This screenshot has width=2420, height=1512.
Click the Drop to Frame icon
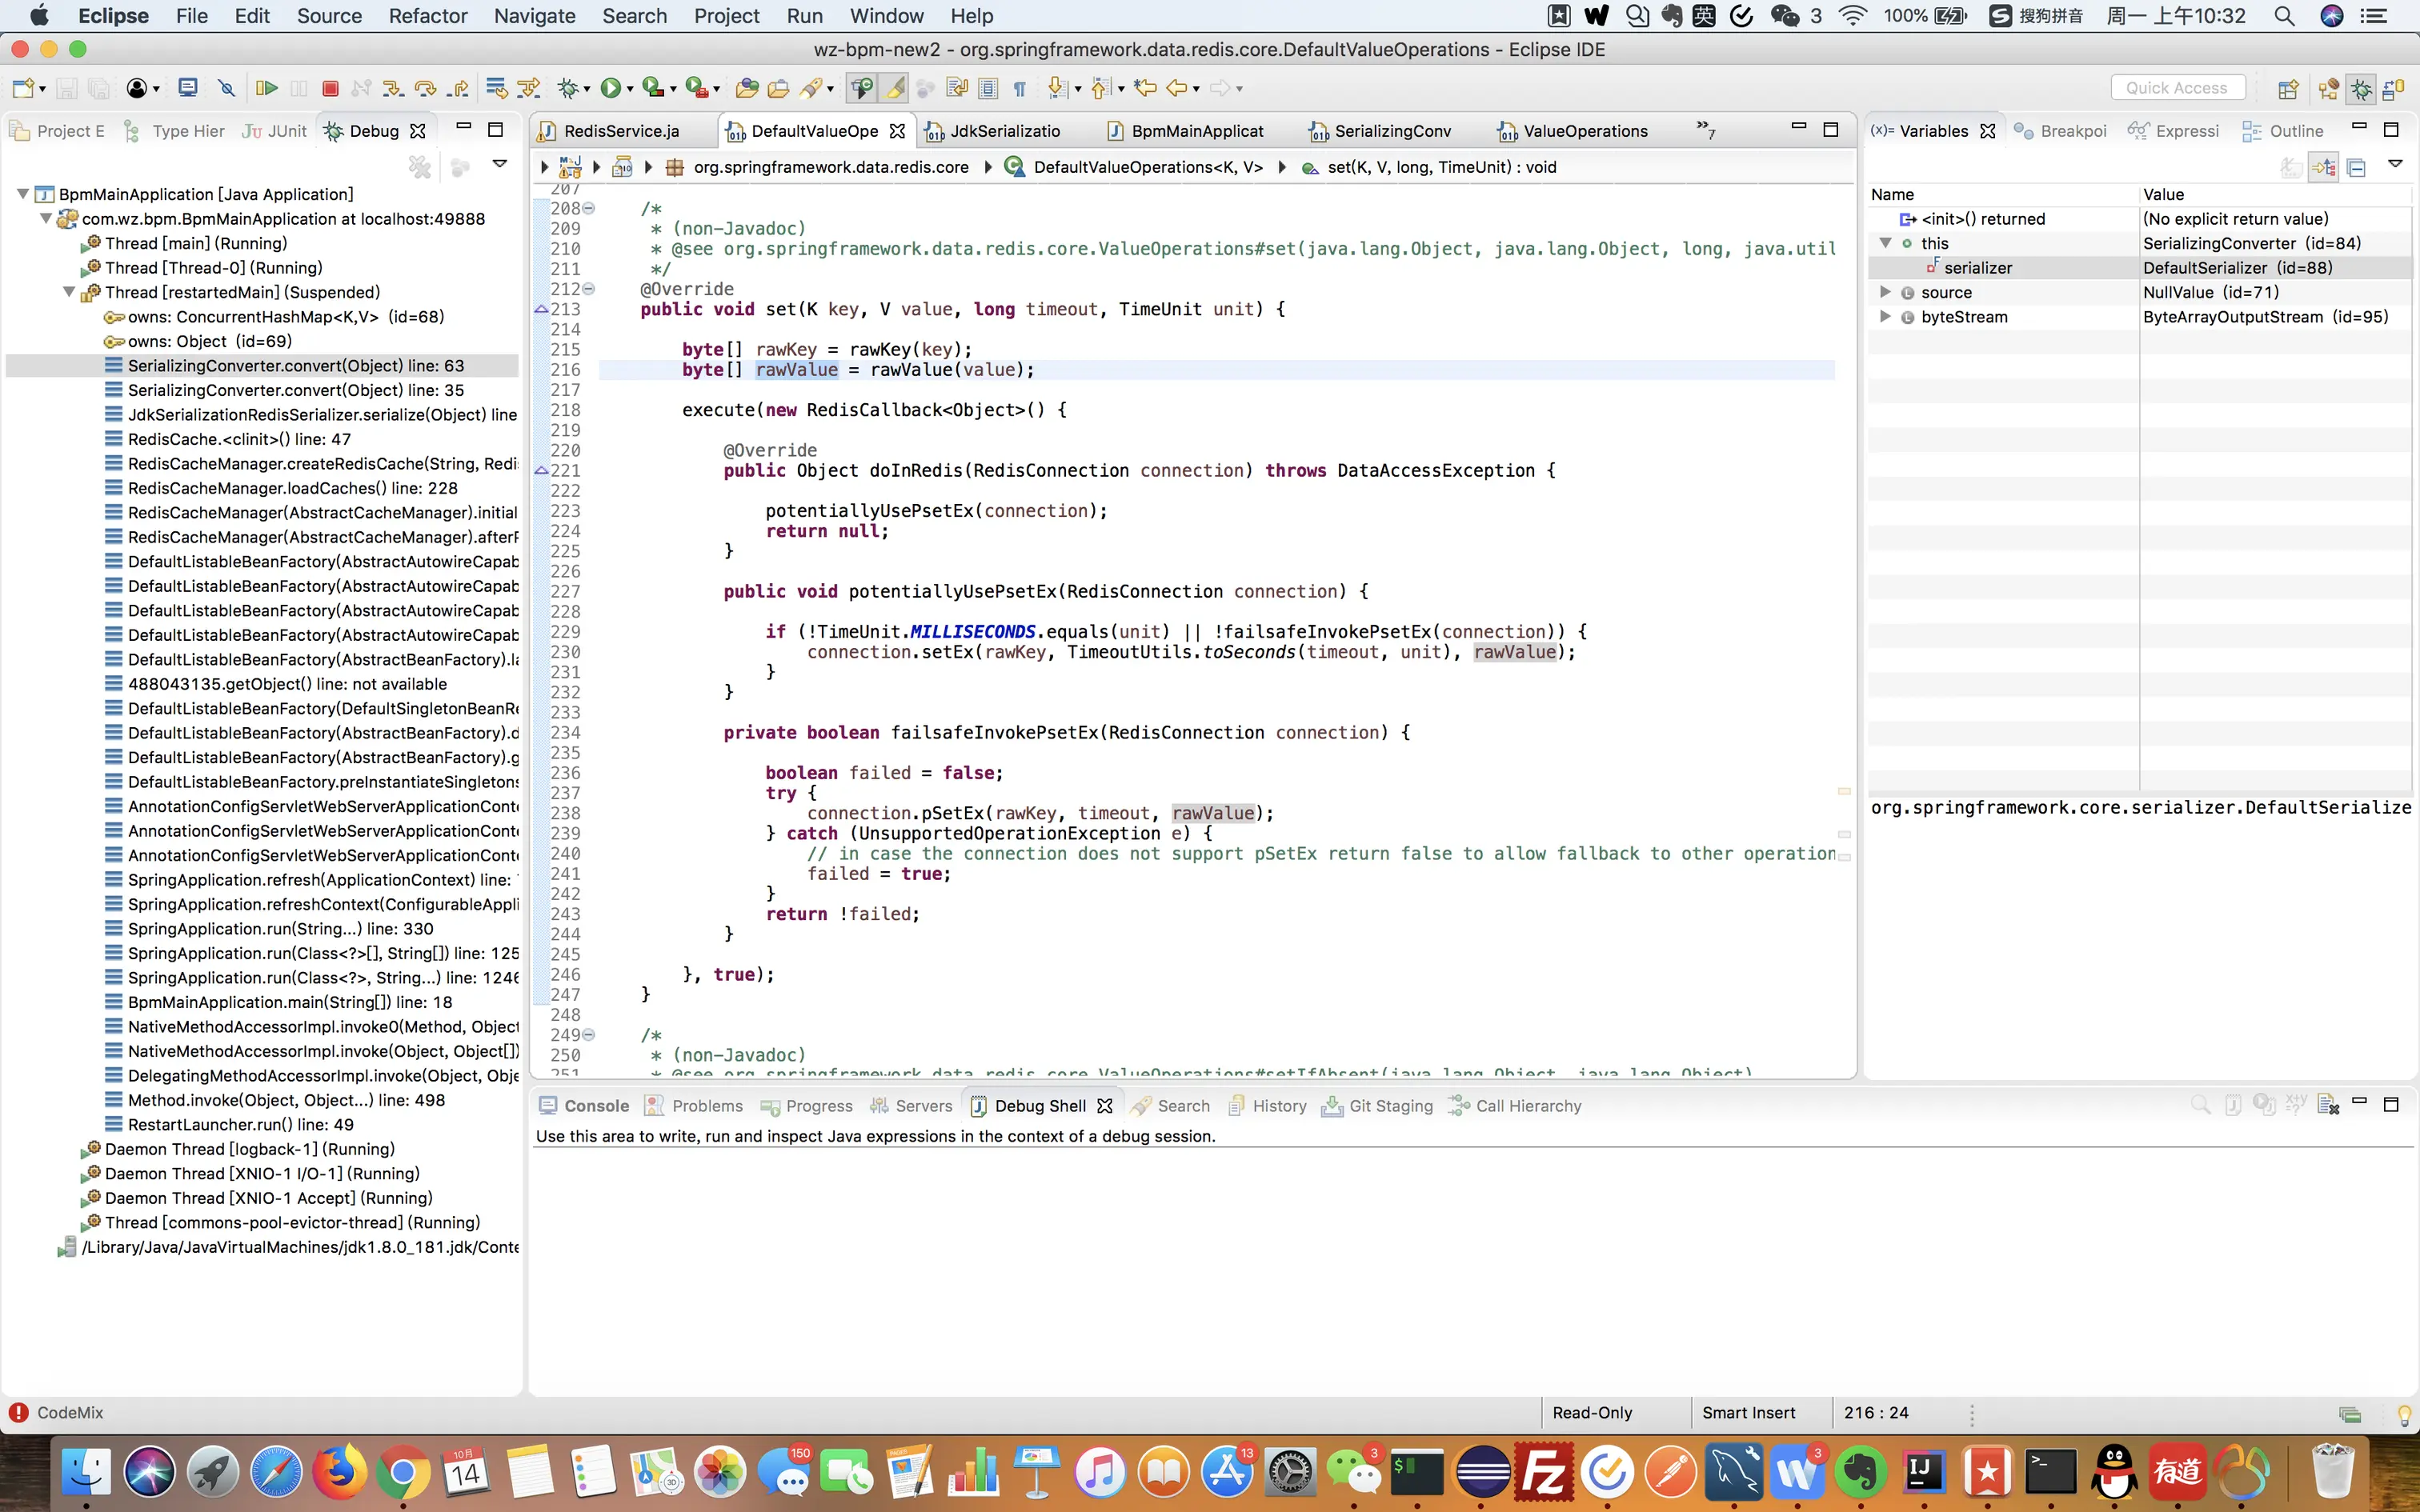496,89
